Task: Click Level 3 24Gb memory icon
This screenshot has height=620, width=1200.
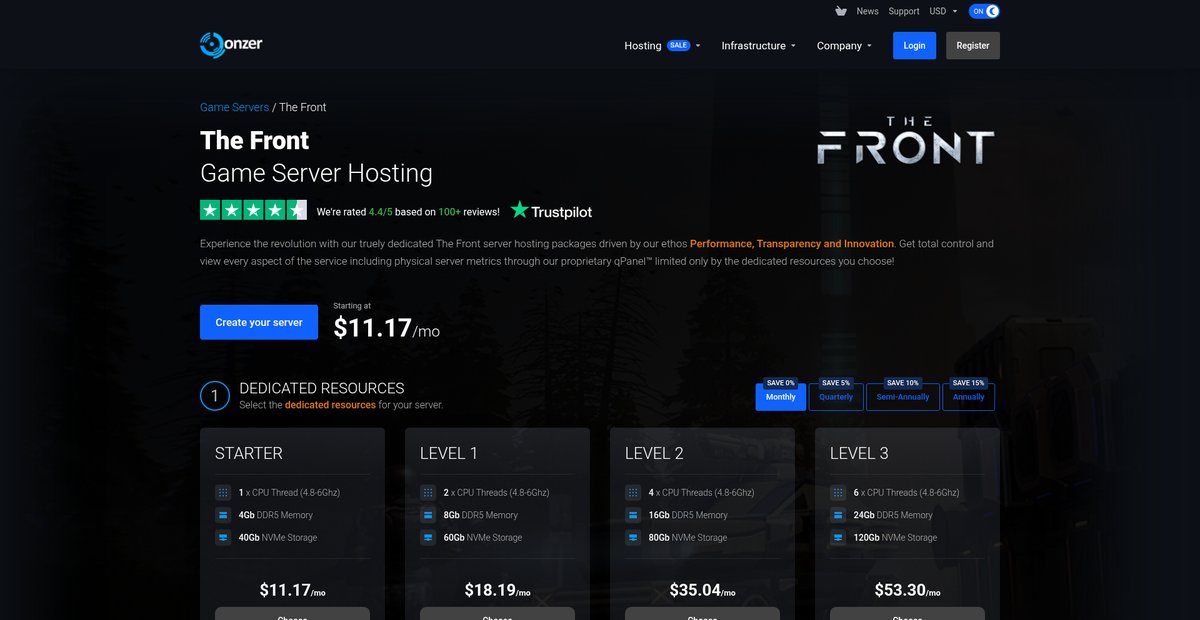Action: click(x=838, y=515)
